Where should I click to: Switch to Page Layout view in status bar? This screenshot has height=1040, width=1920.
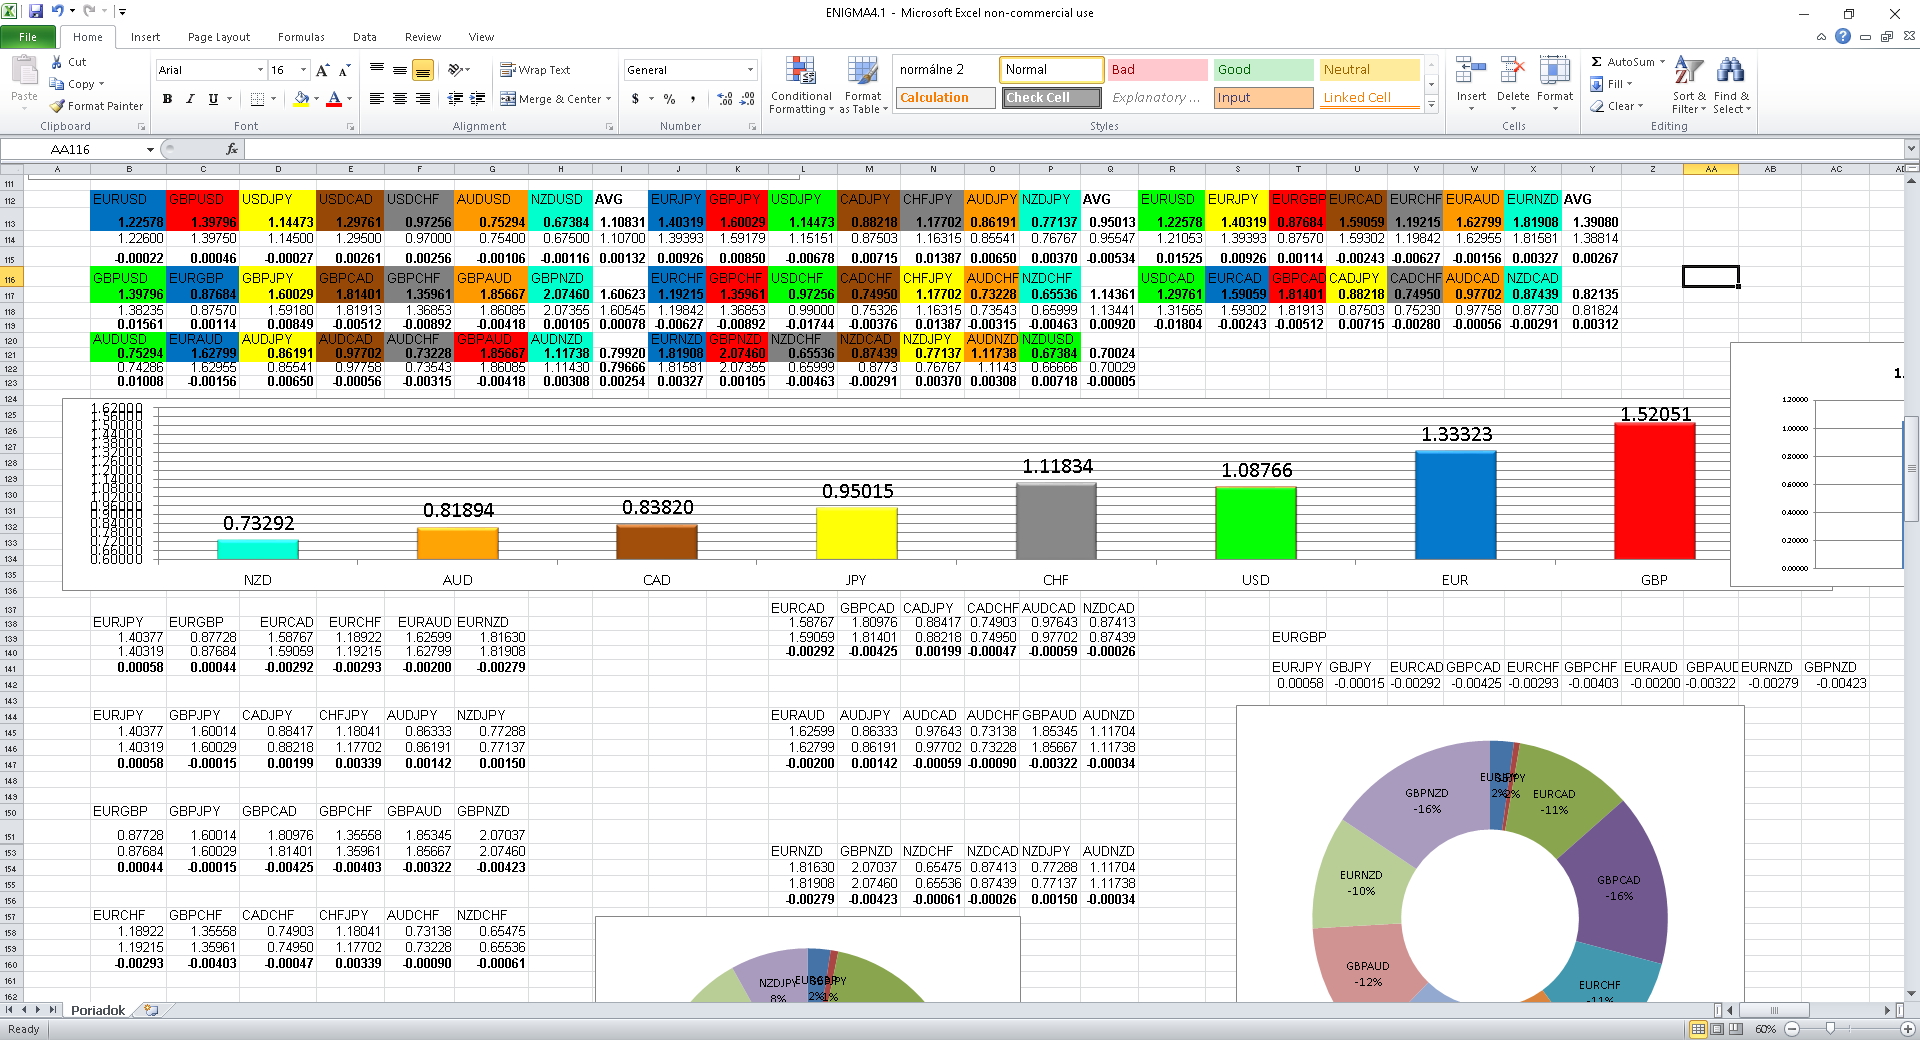pos(1717,1029)
